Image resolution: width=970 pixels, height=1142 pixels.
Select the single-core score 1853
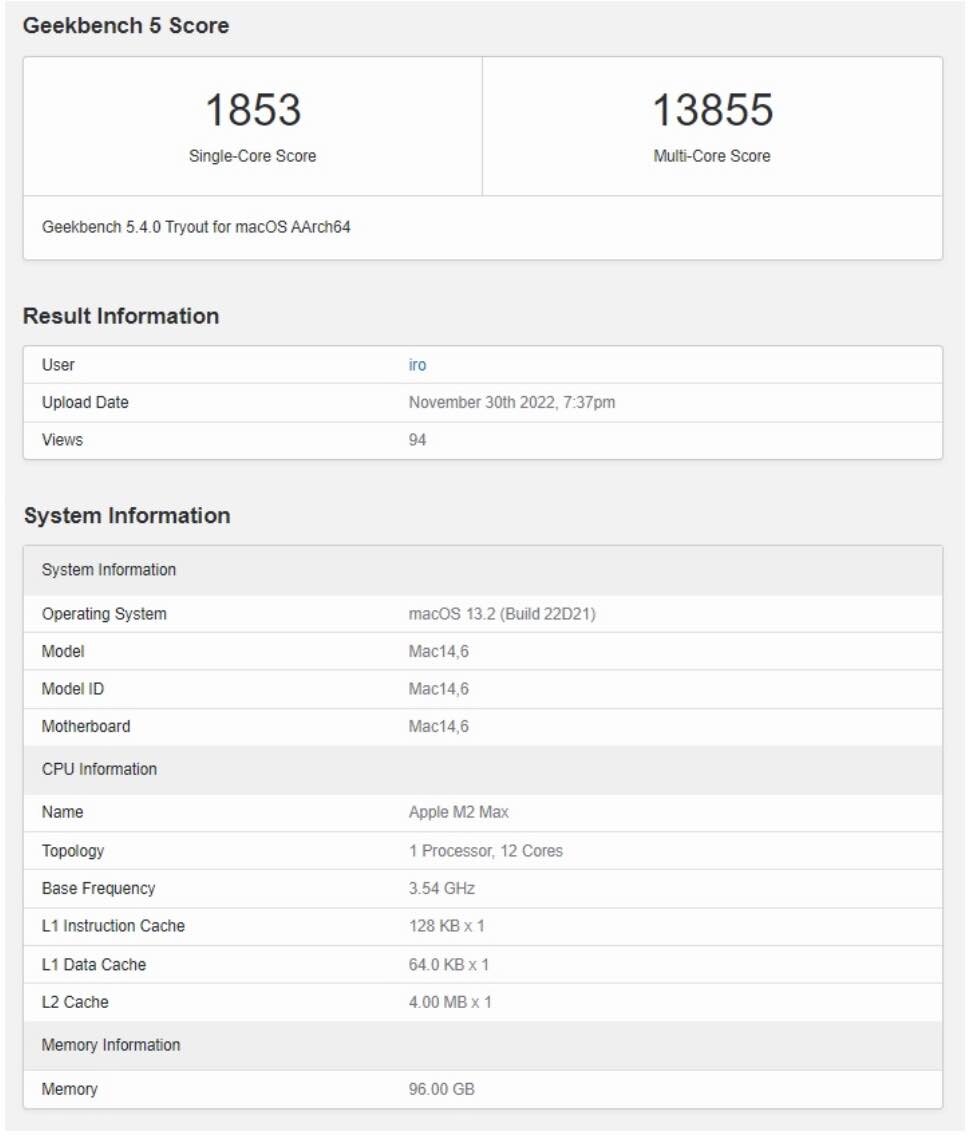(253, 110)
